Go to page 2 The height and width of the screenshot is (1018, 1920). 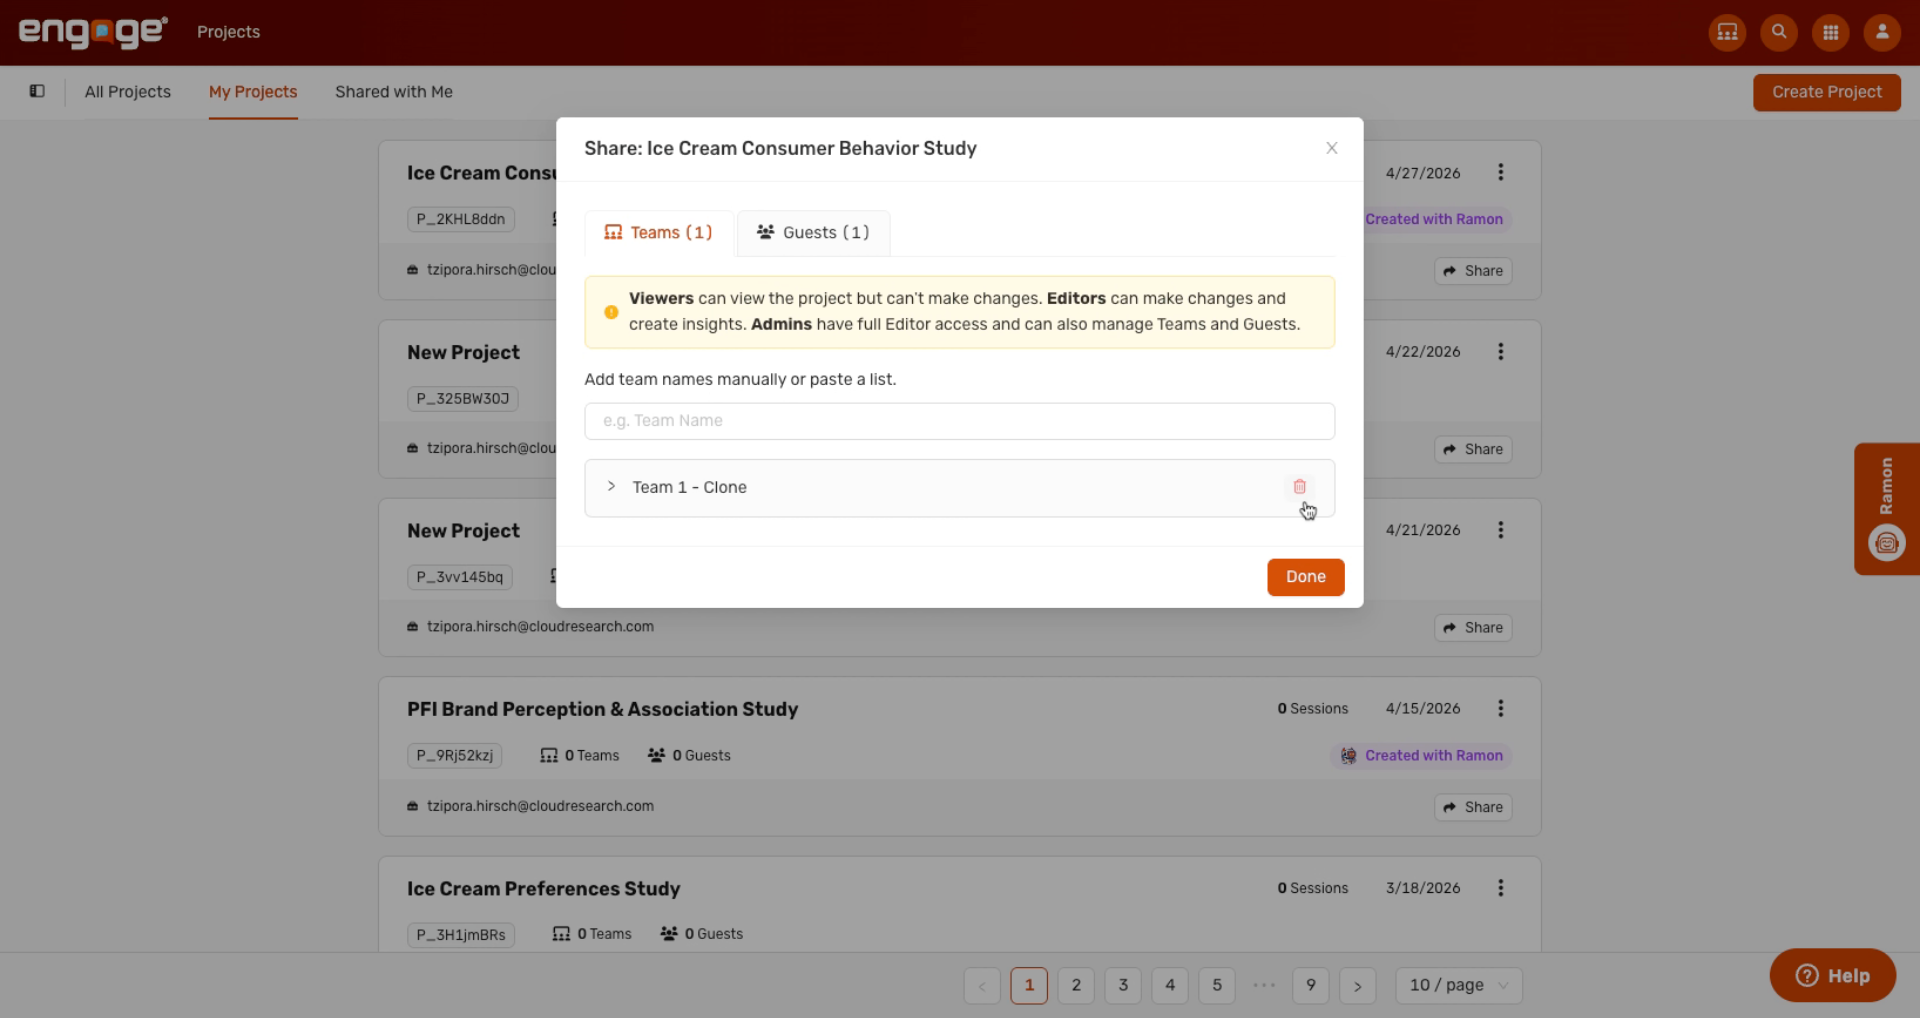(1076, 985)
